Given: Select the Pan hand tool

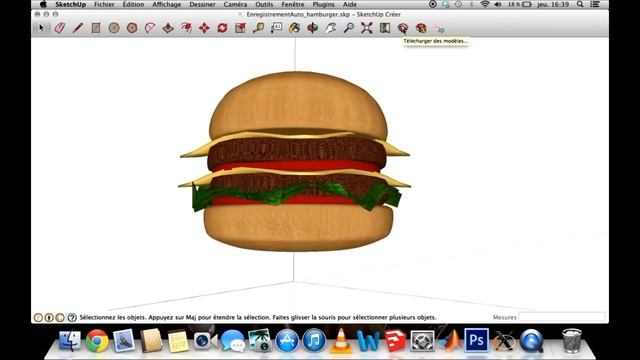Looking at the screenshot, I should click(x=331, y=28).
